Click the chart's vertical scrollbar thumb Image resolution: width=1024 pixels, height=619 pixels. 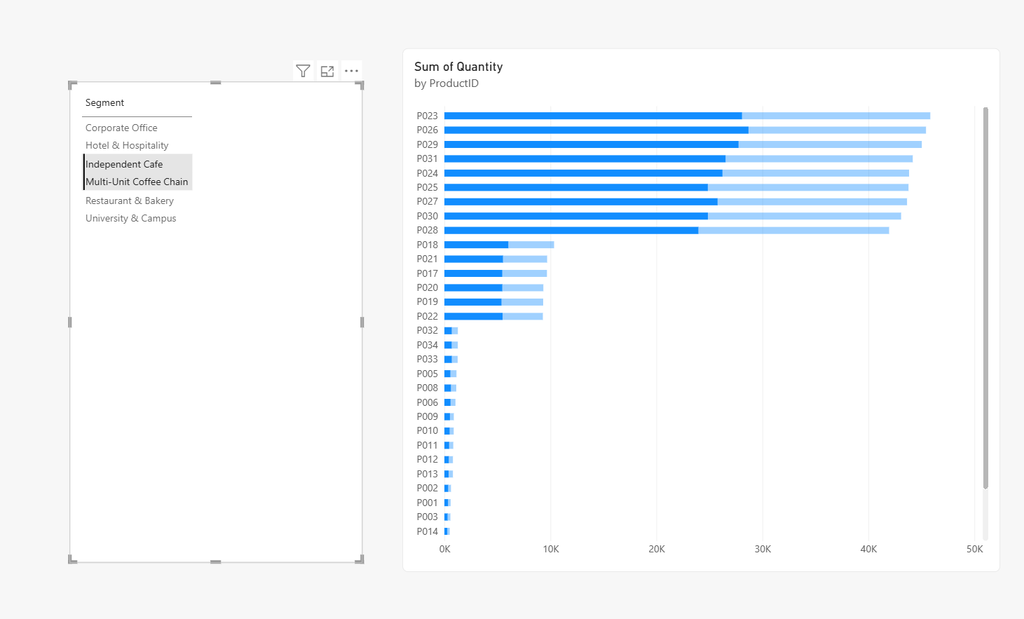(985, 298)
